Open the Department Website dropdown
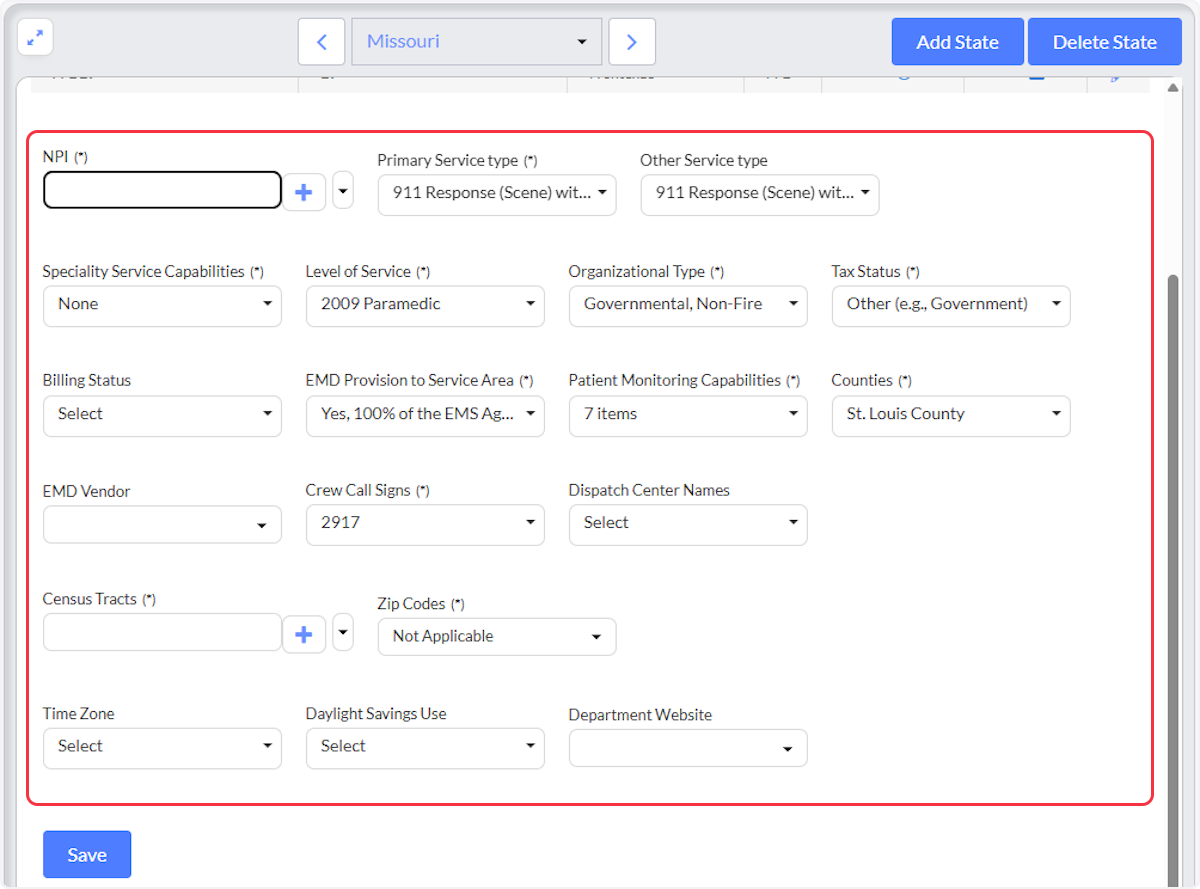Screen dimensions: 1200x889 pyautogui.click(x=688, y=748)
